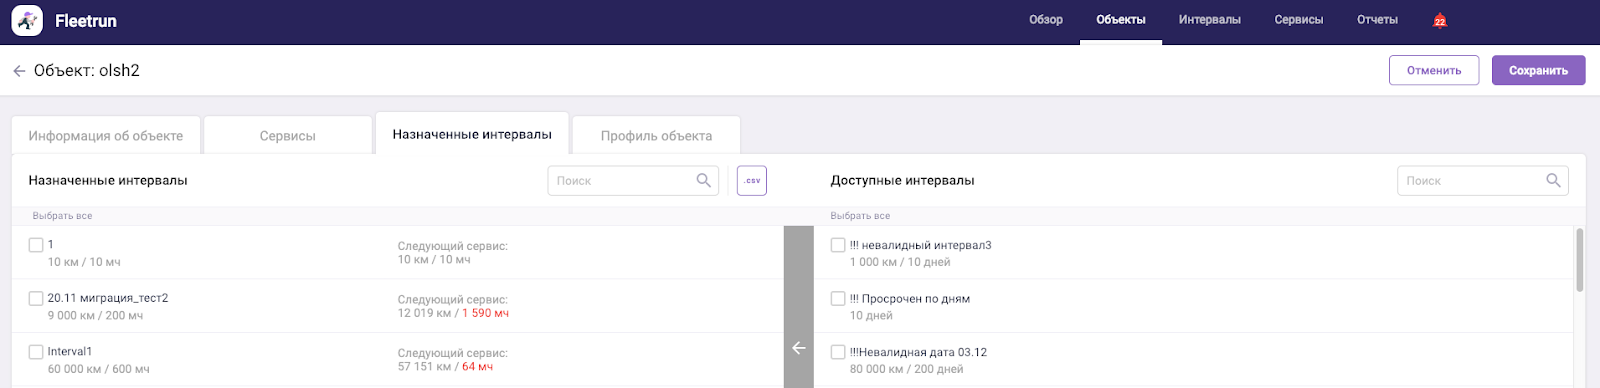This screenshot has height=388, width=1600.
Task: Click Выбрать все for available intervals
Action: click(x=860, y=216)
